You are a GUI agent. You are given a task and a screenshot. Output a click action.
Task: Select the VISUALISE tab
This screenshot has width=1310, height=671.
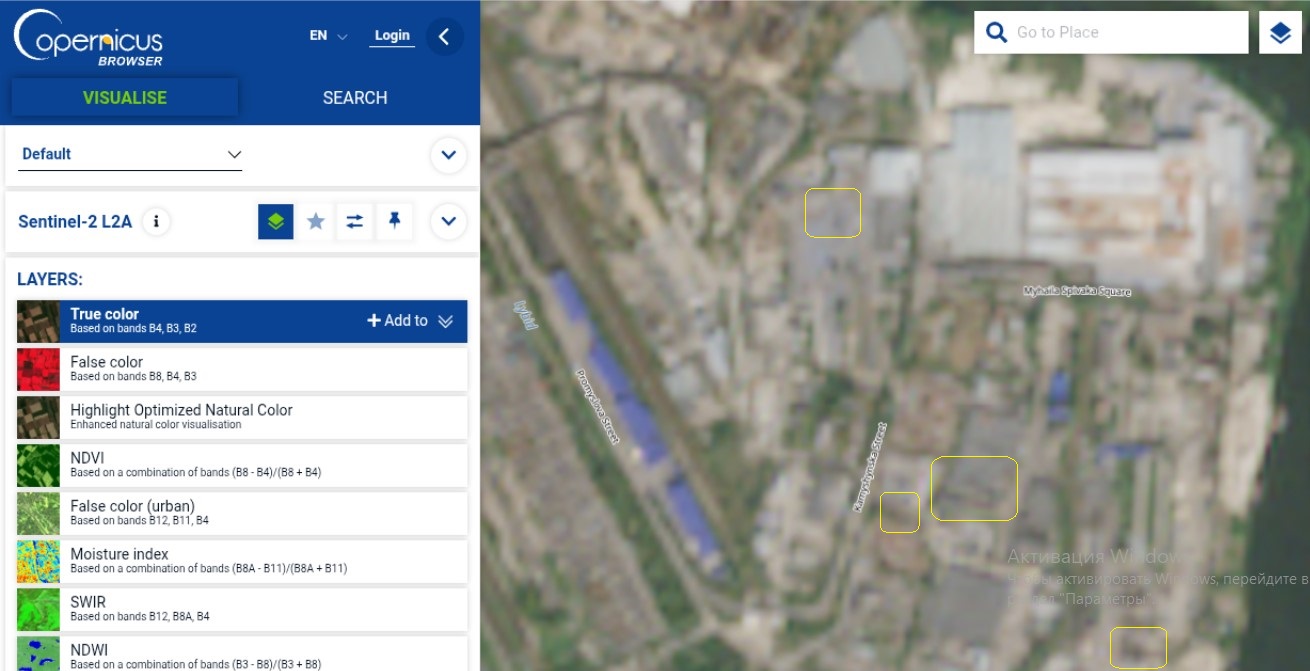pos(125,98)
